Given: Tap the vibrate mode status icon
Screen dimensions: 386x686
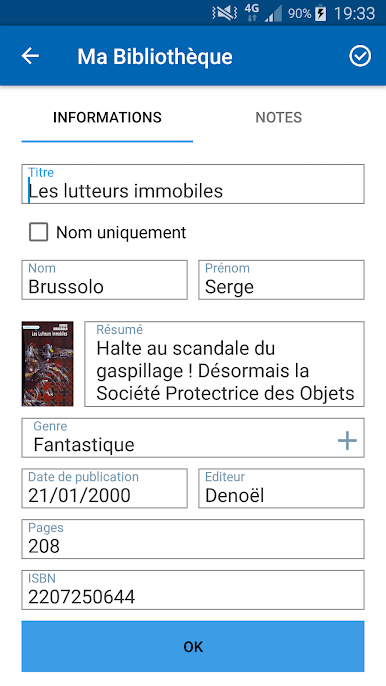Looking at the screenshot, I should point(224,13).
